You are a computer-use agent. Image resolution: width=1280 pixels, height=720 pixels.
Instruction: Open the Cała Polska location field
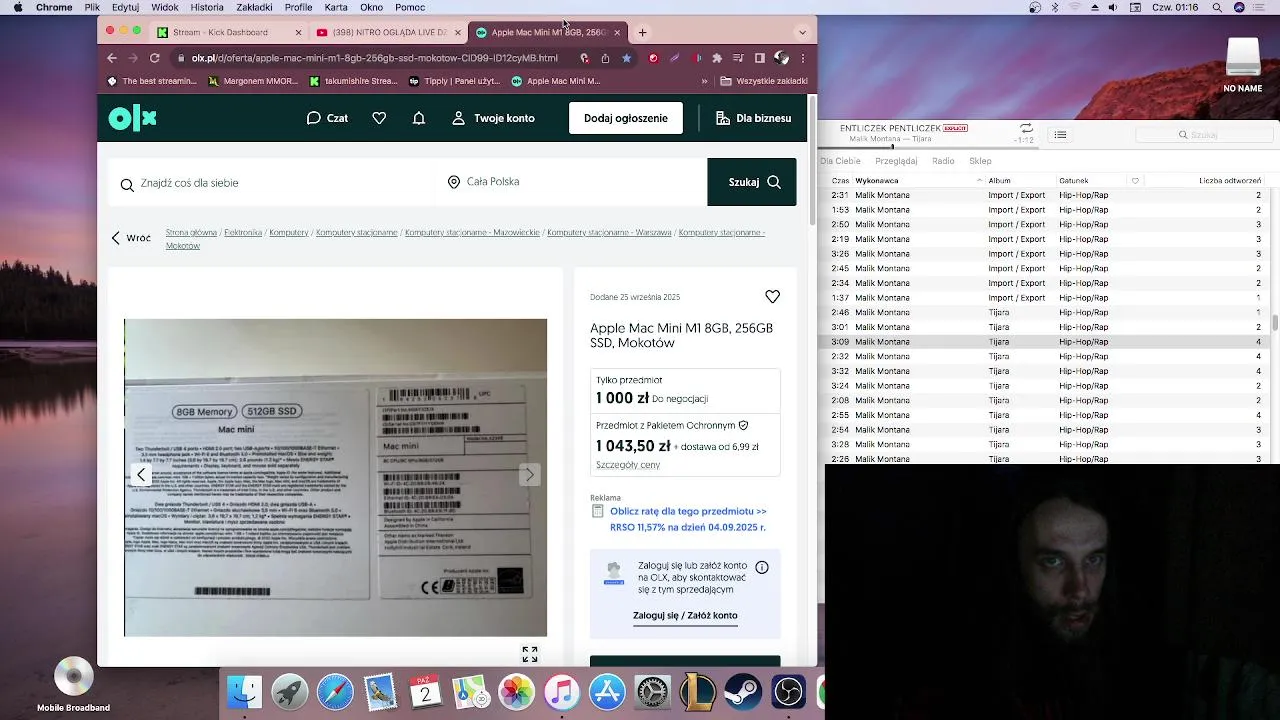(571, 182)
